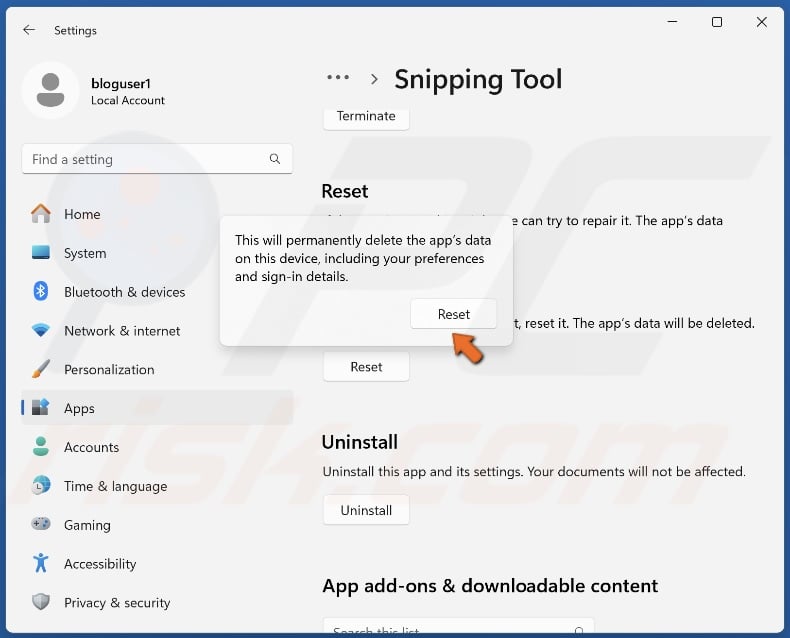790x638 pixels.
Task: Open Accounts settings
Action: [157, 447]
